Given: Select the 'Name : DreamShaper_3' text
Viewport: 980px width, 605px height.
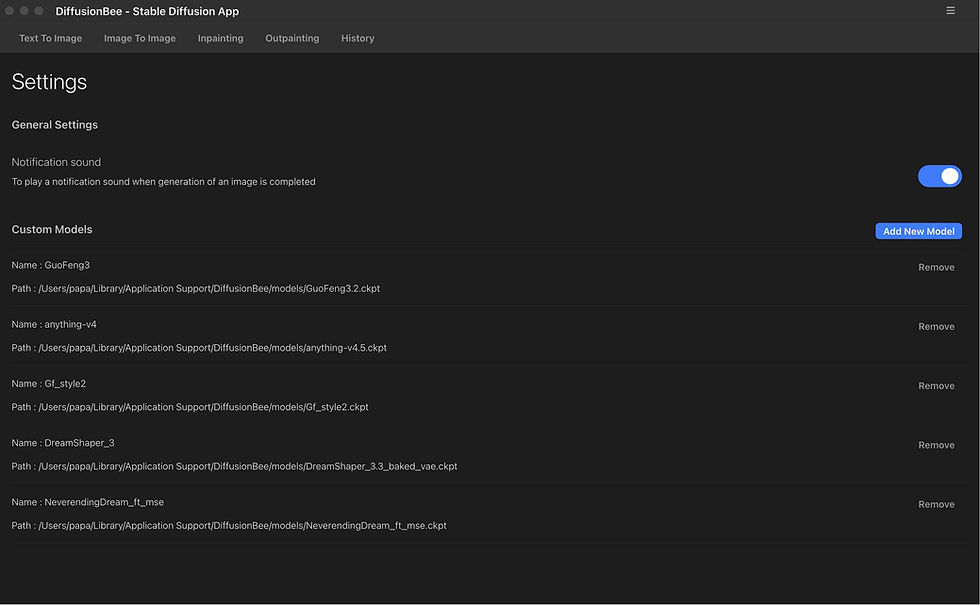Looking at the screenshot, I should point(63,443).
